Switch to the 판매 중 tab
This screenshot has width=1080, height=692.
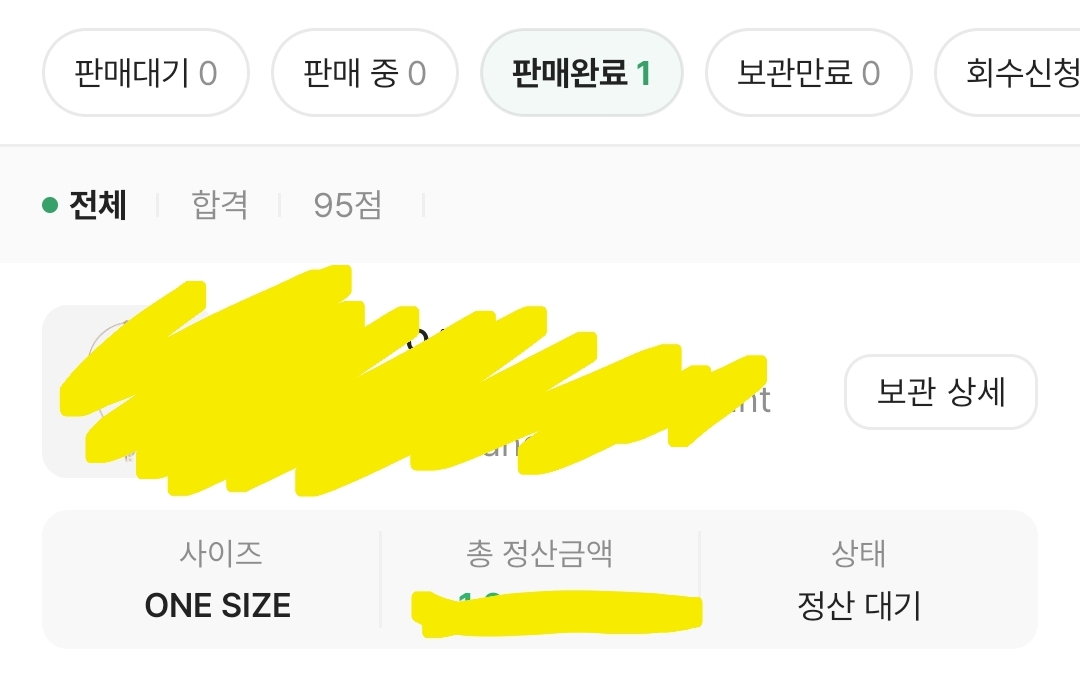364,73
